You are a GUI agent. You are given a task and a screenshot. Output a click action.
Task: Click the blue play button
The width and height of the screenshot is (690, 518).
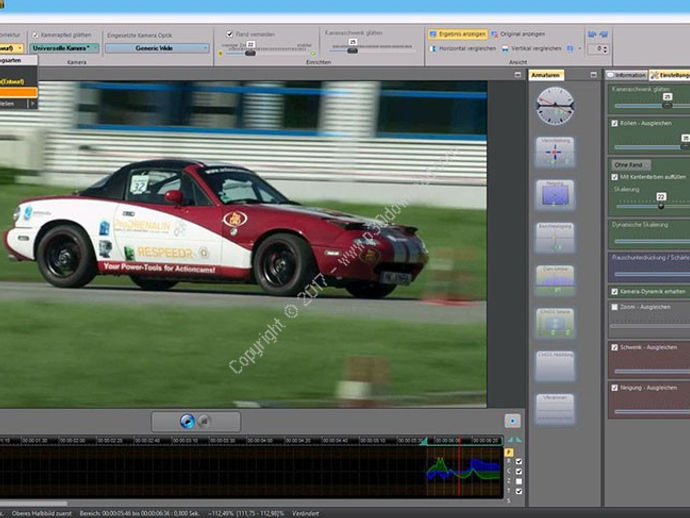click(x=187, y=421)
